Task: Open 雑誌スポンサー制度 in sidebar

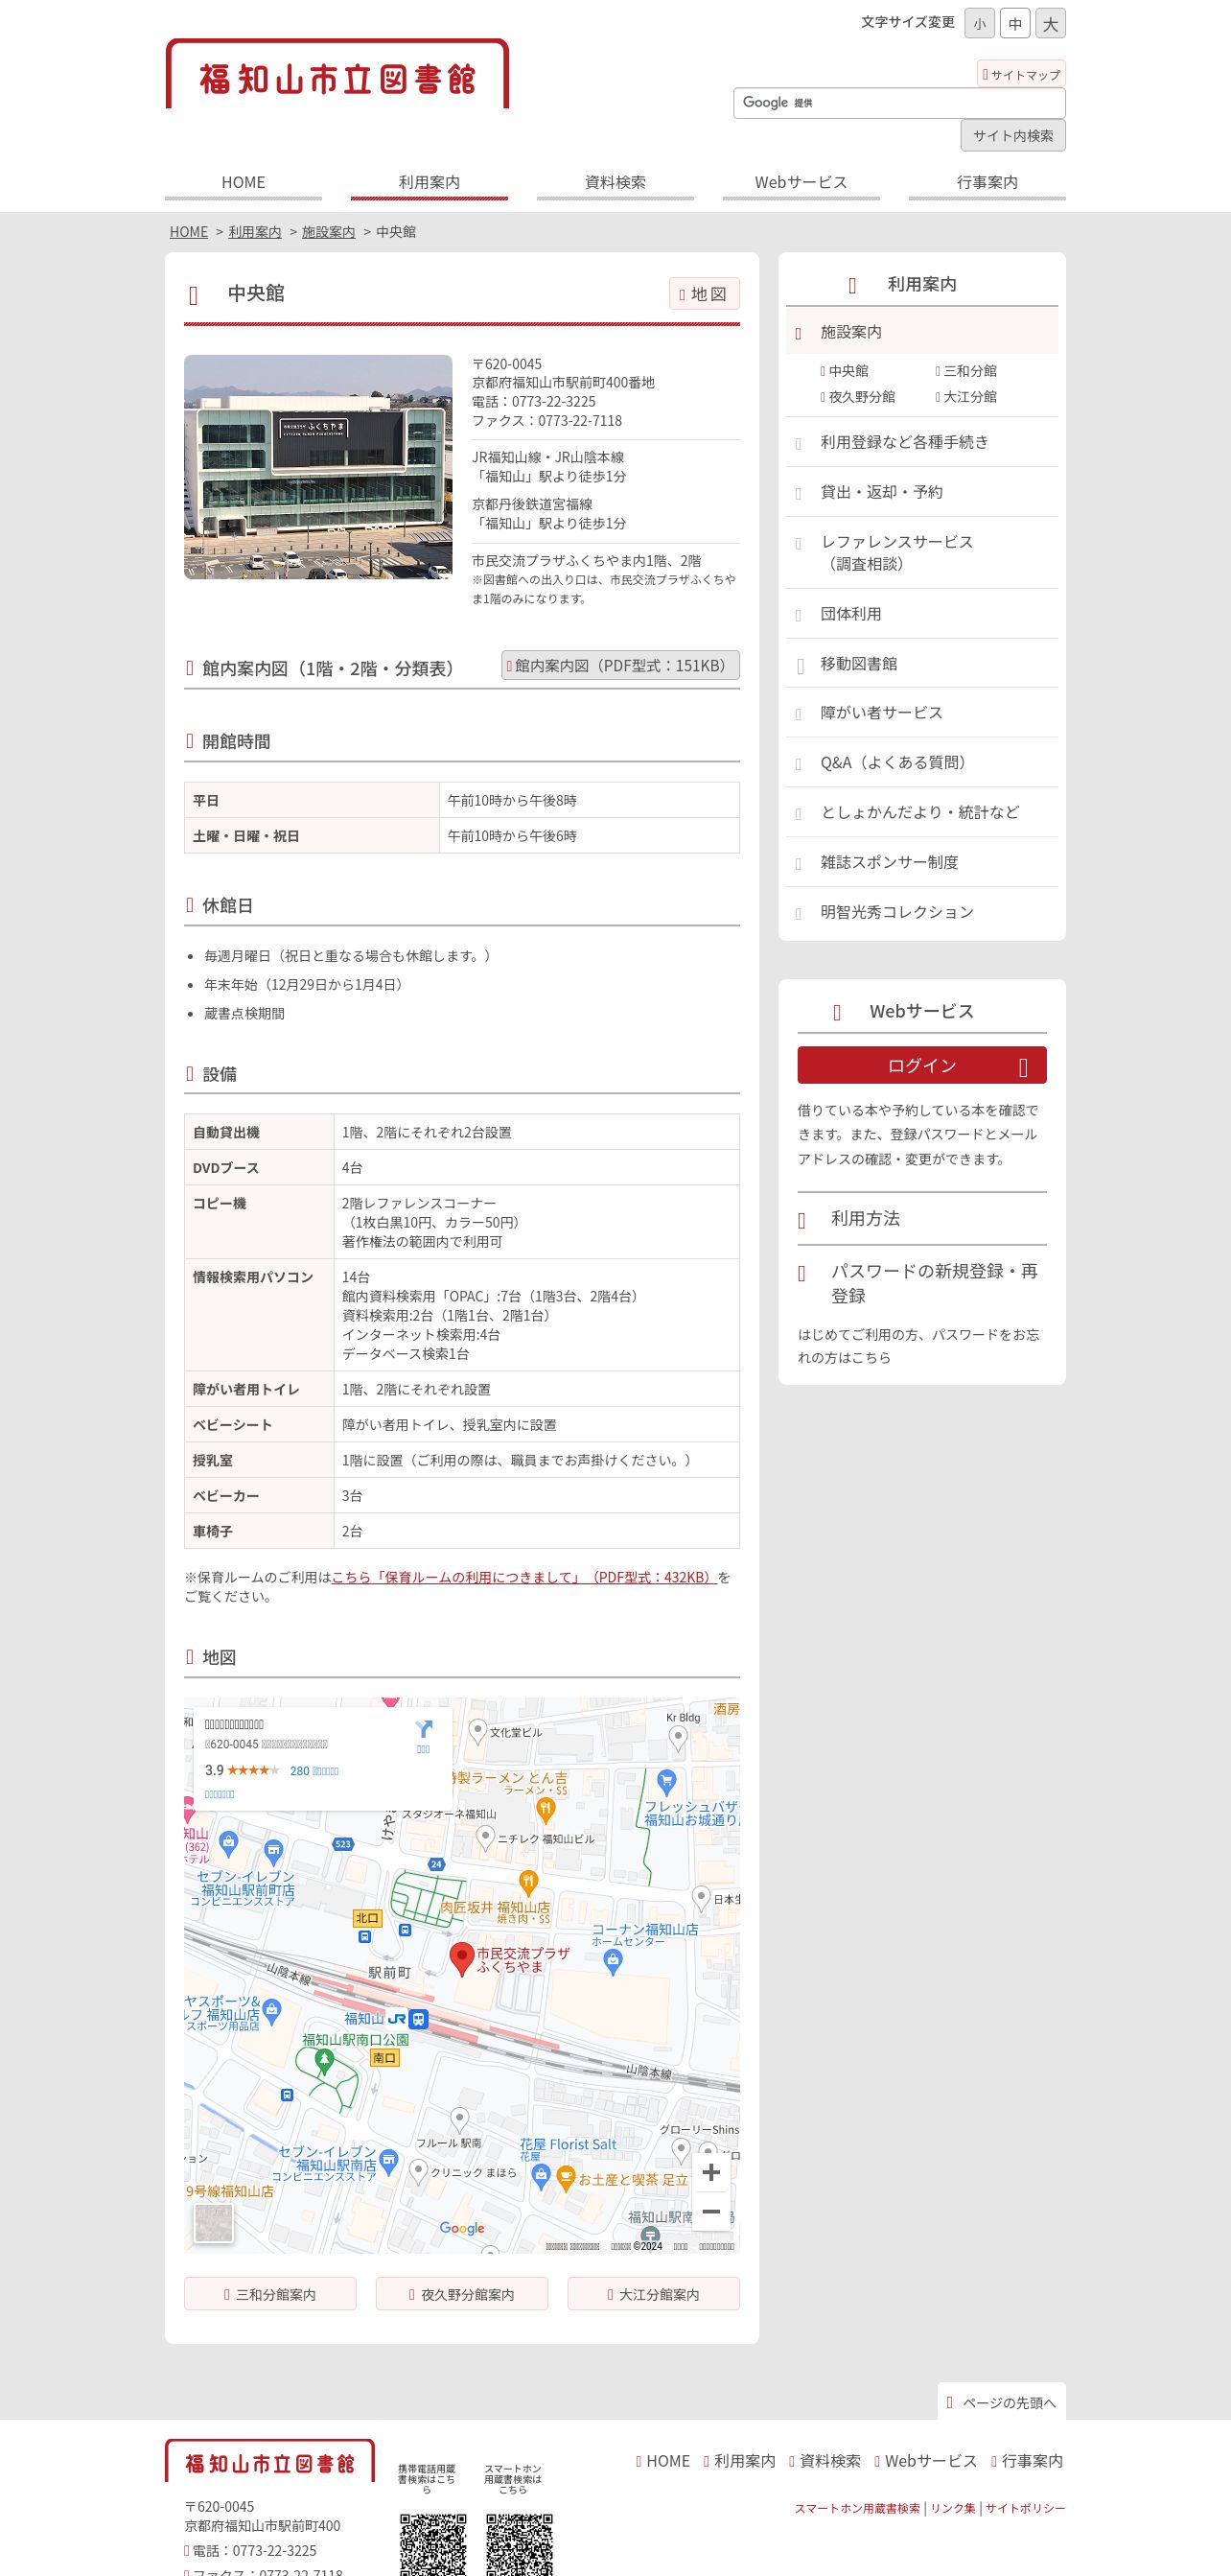Action: pos(922,862)
